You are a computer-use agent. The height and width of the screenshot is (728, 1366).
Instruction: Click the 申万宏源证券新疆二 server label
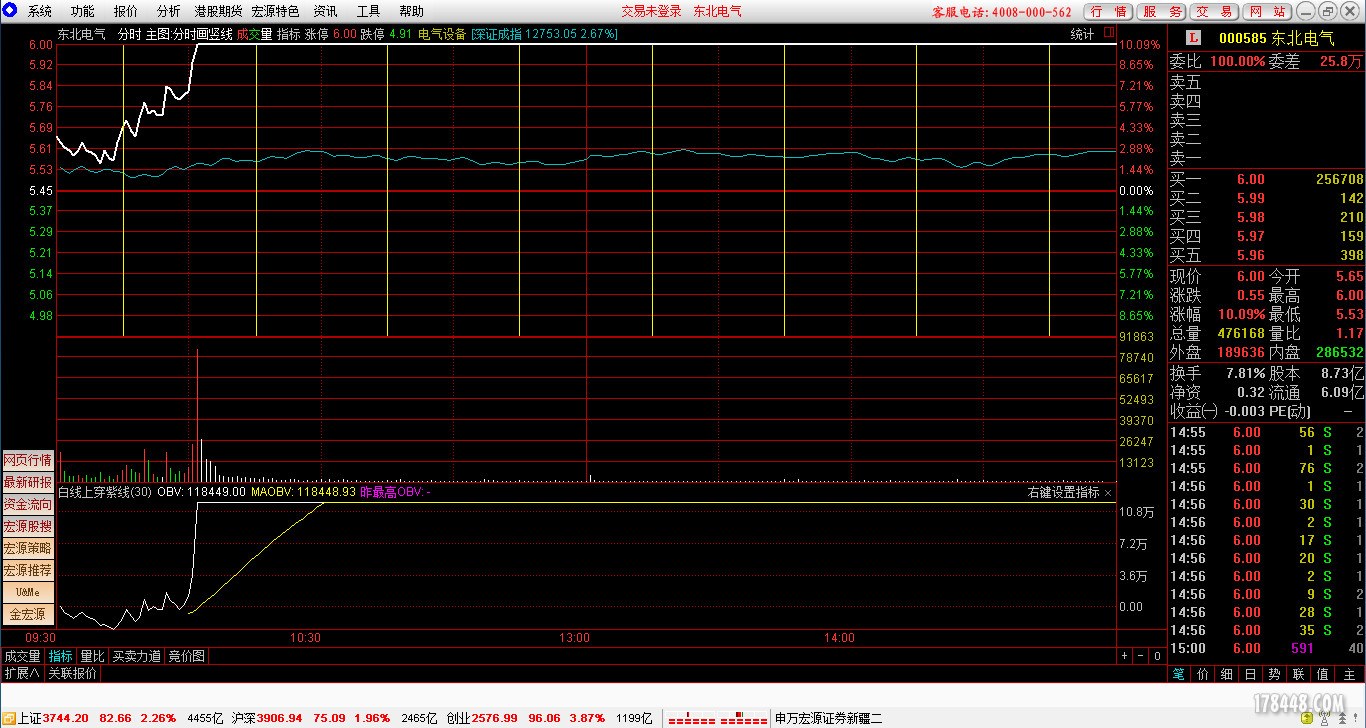pyautogui.click(x=829, y=718)
